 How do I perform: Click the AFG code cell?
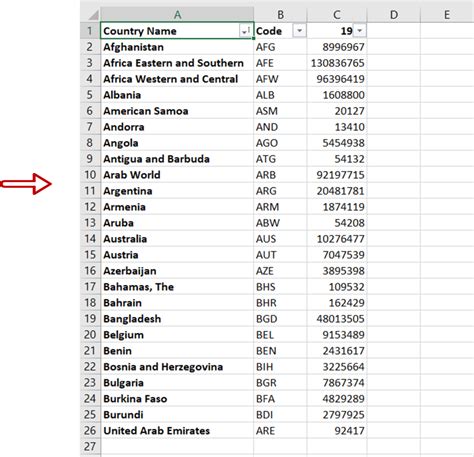pos(280,47)
